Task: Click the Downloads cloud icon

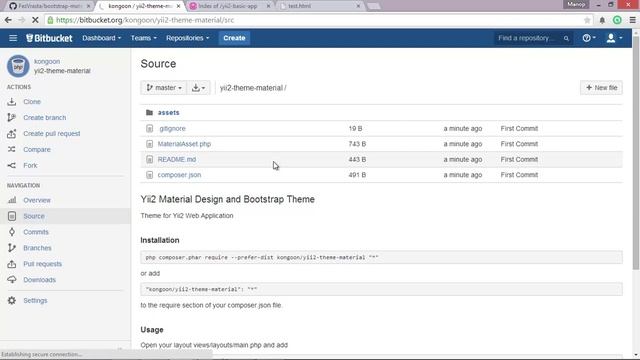Action: [x=12, y=280]
